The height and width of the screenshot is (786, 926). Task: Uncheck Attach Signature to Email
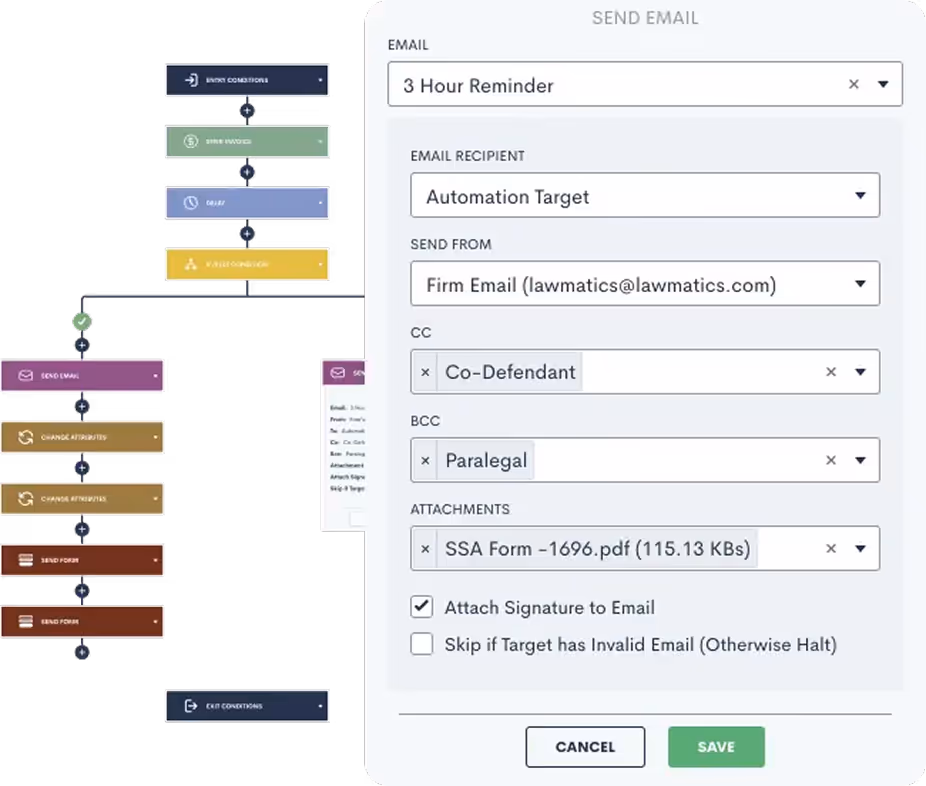(422, 606)
